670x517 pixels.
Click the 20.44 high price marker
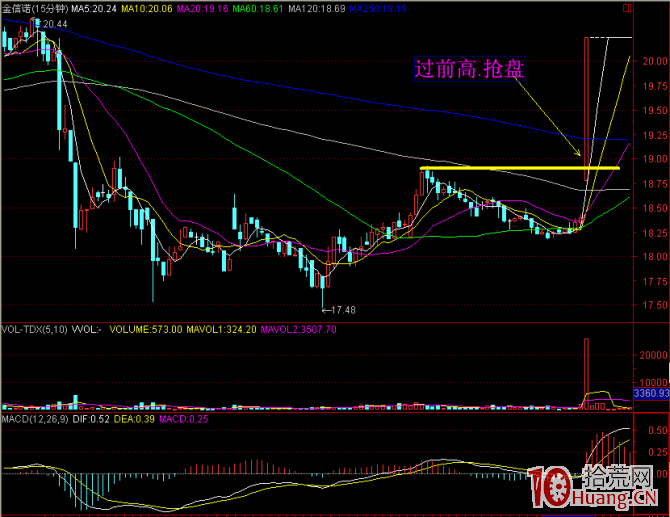pyautogui.click(x=55, y=24)
